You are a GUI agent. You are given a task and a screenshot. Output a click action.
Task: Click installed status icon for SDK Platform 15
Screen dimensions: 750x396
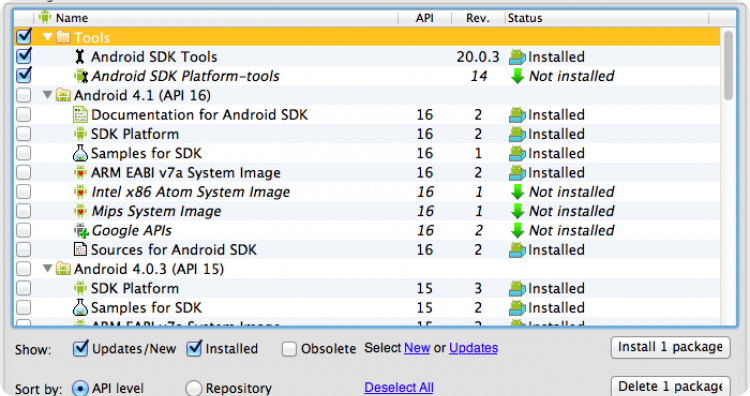pos(517,288)
